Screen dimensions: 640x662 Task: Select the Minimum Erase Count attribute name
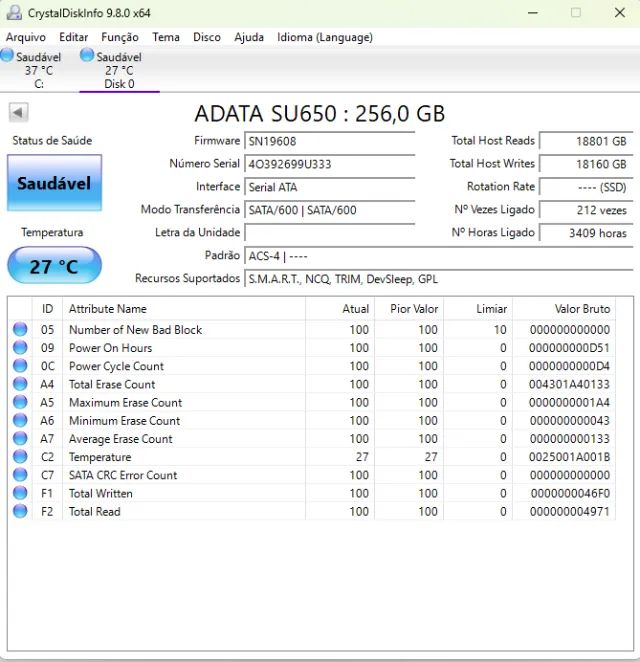(125, 420)
